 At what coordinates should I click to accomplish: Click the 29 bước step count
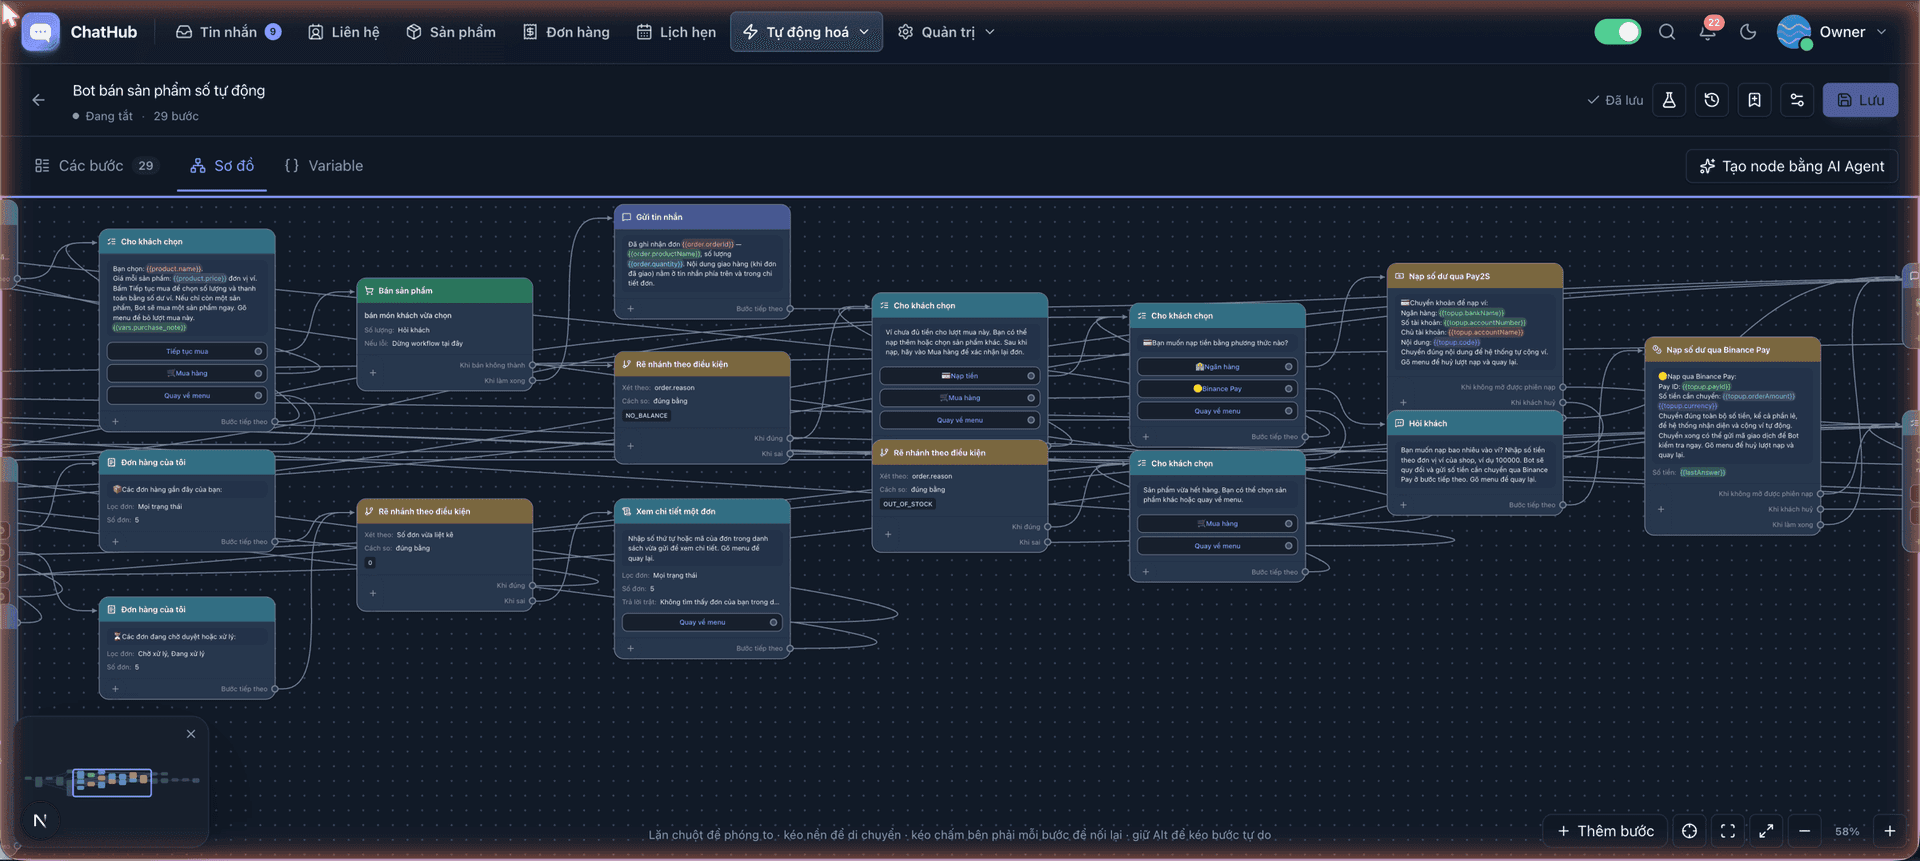(x=176, y=116)
